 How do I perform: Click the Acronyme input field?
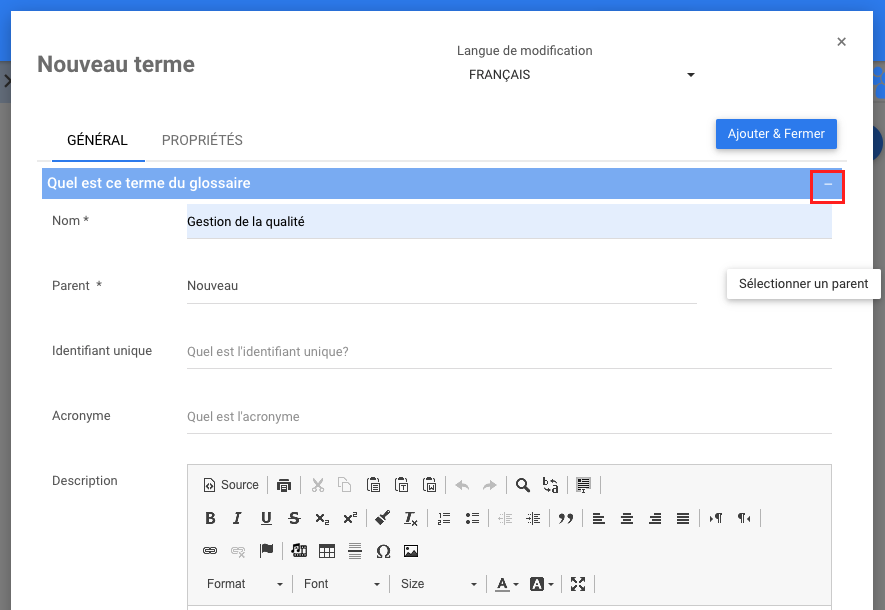coord(509,416)
